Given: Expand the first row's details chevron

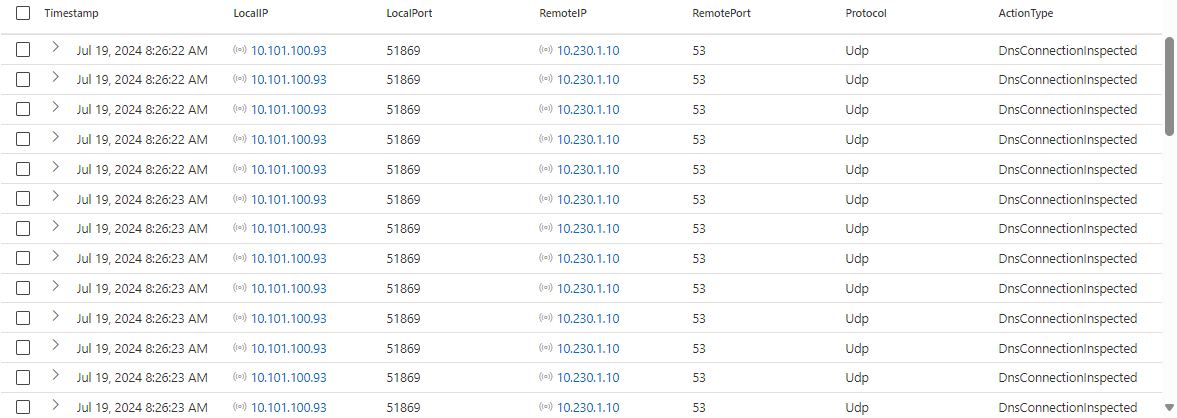Looking at the screenshot, I should 56,48.
